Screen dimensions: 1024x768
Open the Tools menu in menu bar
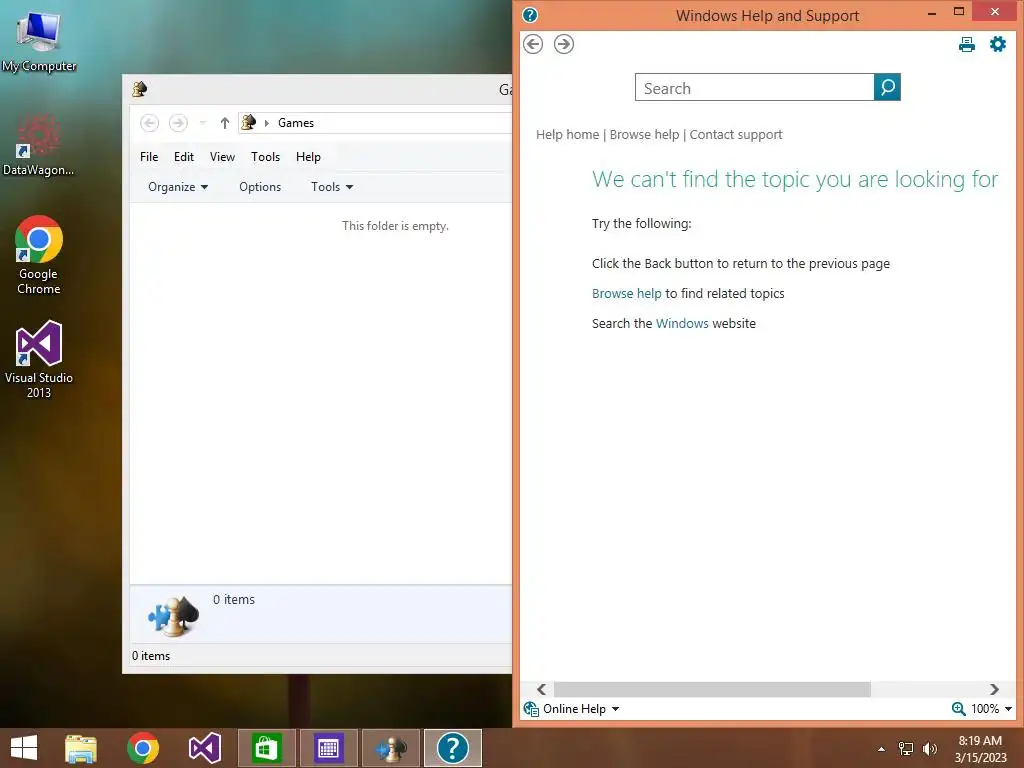[x=265, y=157]
